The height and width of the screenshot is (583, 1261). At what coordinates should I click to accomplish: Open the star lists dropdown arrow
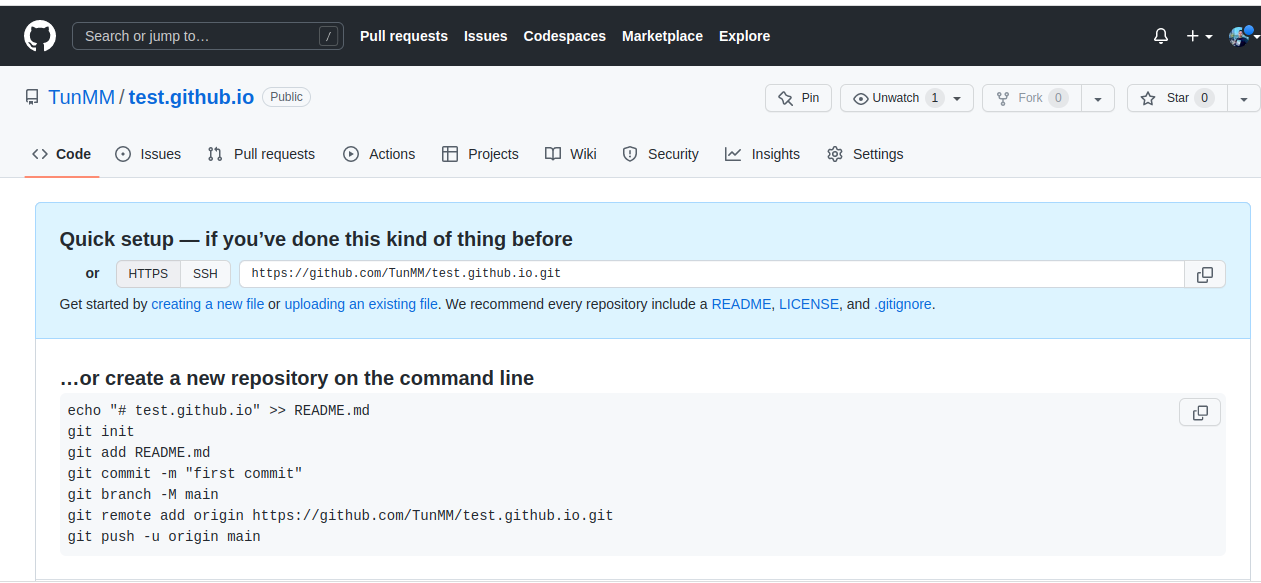click(1244, 98)
